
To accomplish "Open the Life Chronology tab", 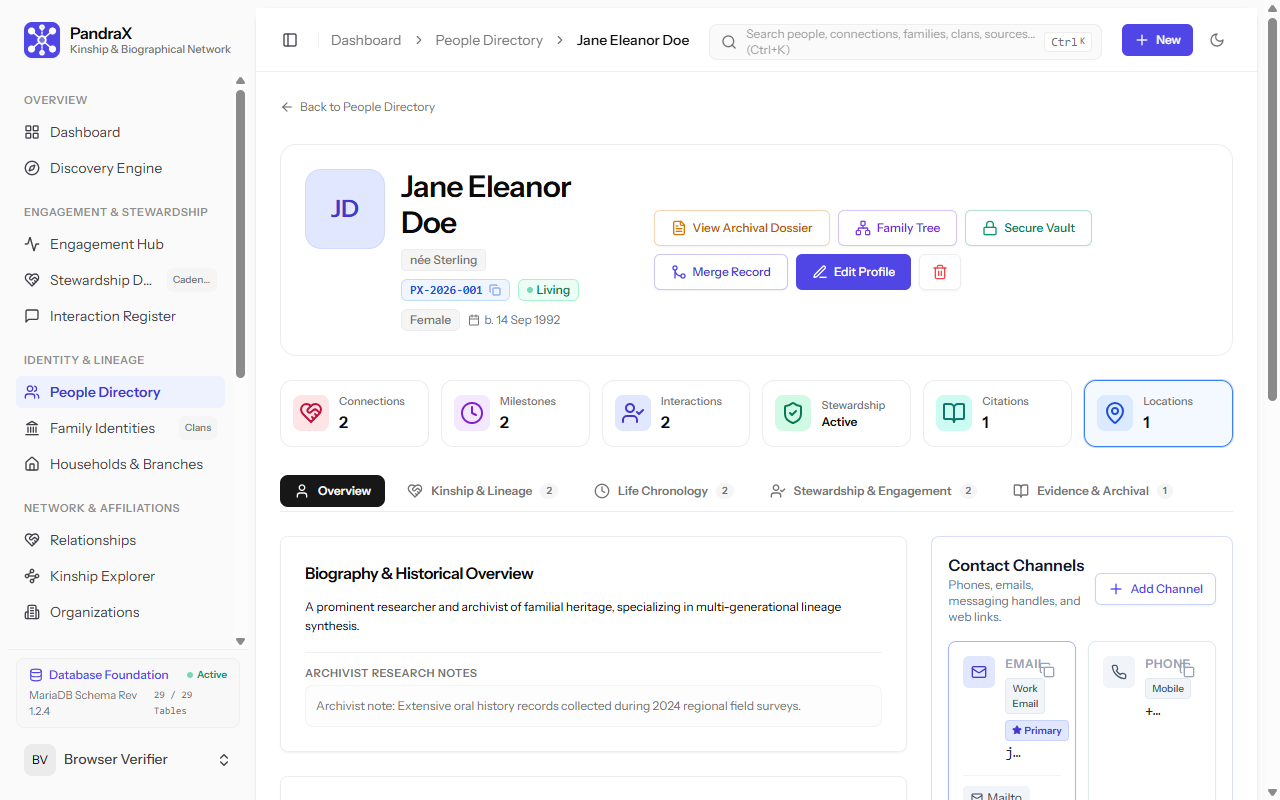I will 663,491.
